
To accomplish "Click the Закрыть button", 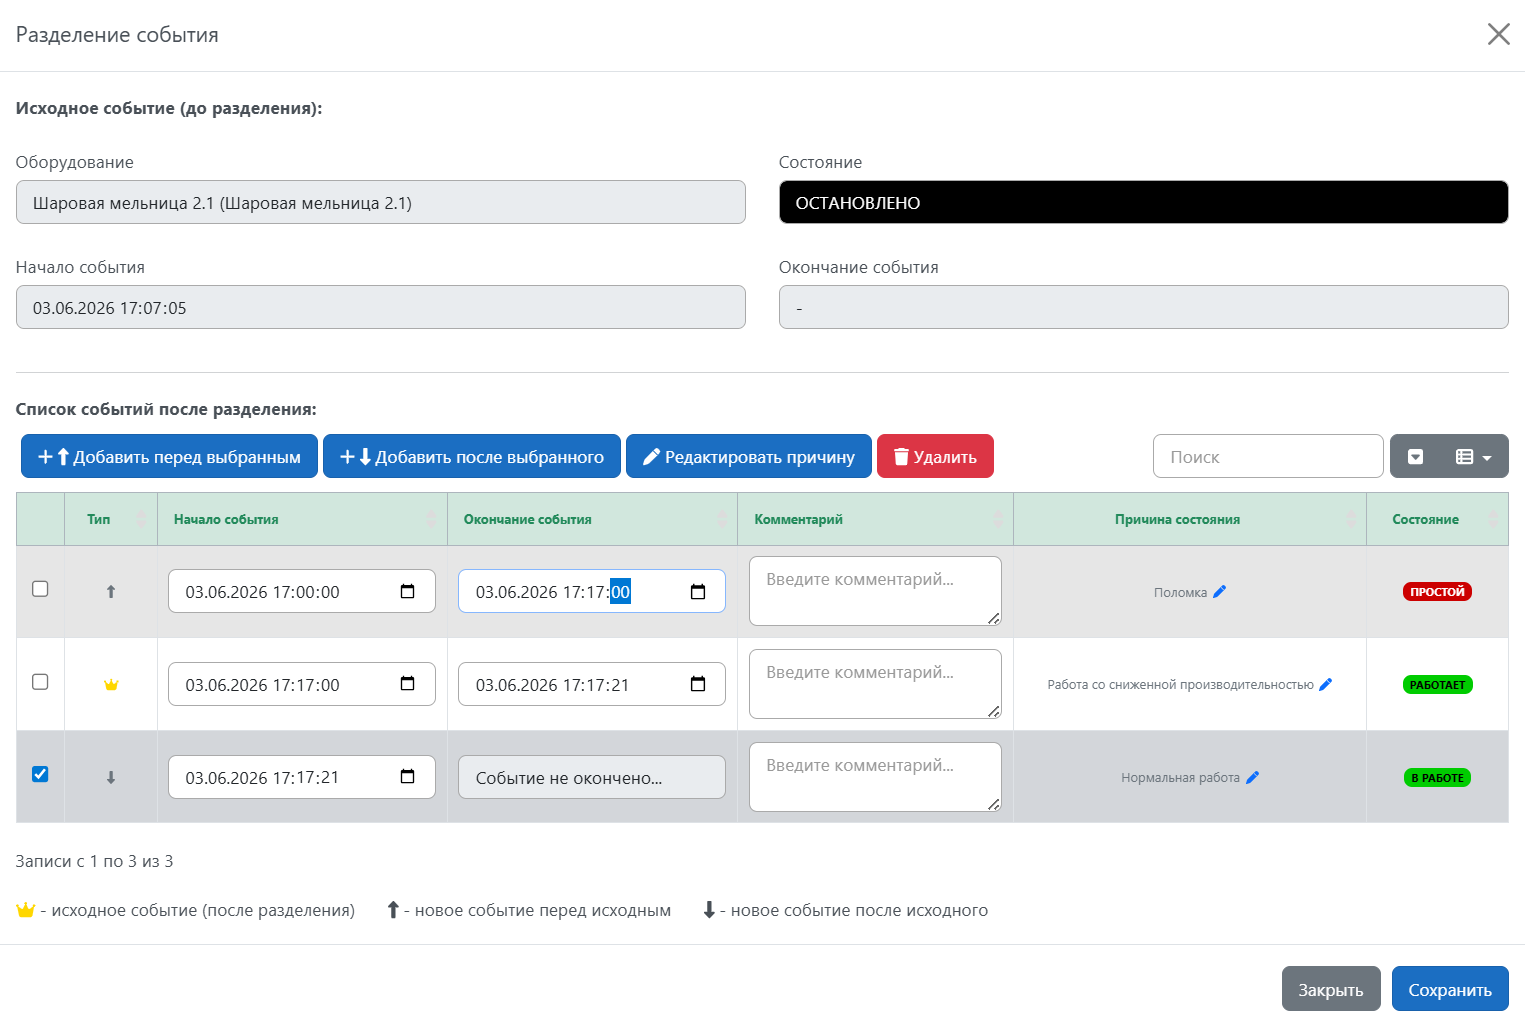I will coord(1331,989).
